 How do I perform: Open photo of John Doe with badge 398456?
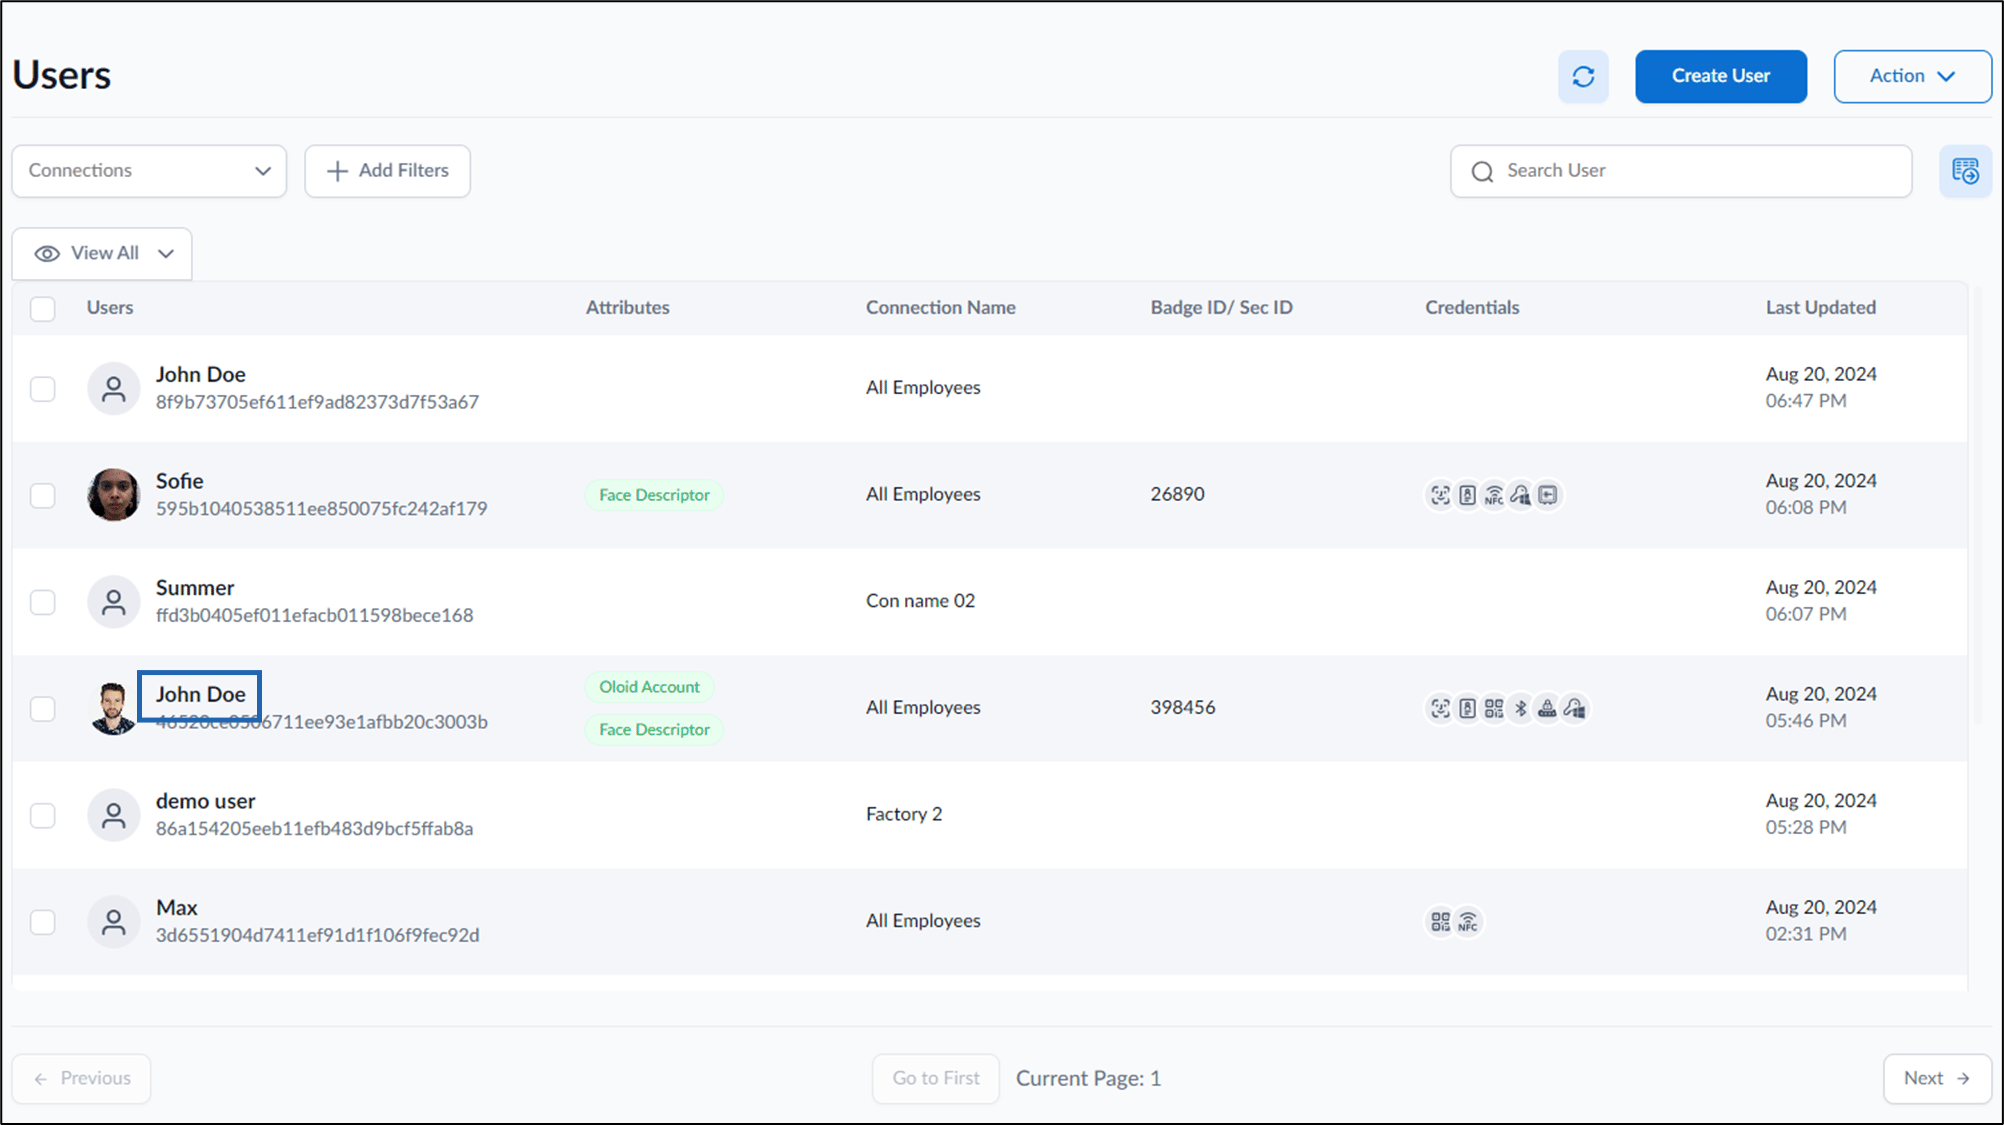tap(113, 708)
